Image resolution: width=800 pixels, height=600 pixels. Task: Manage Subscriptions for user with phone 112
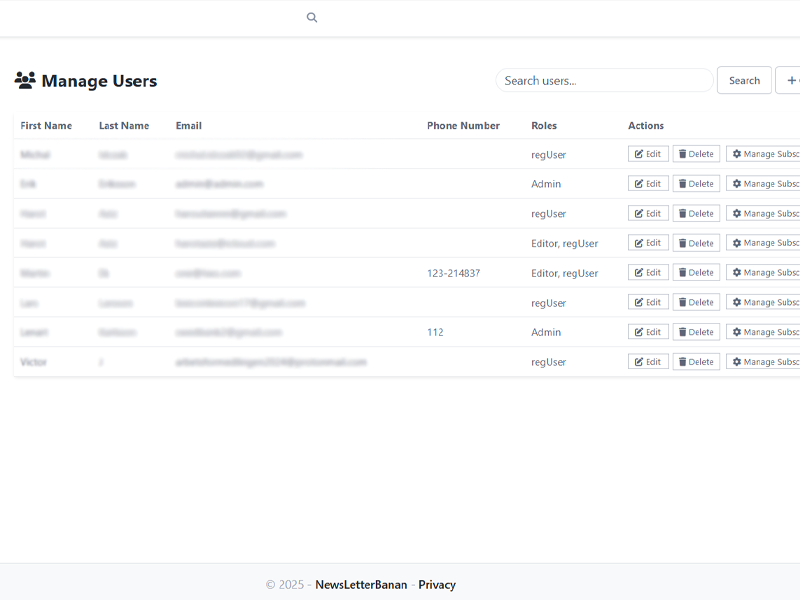pyautogui.click(x=764, y=332)
